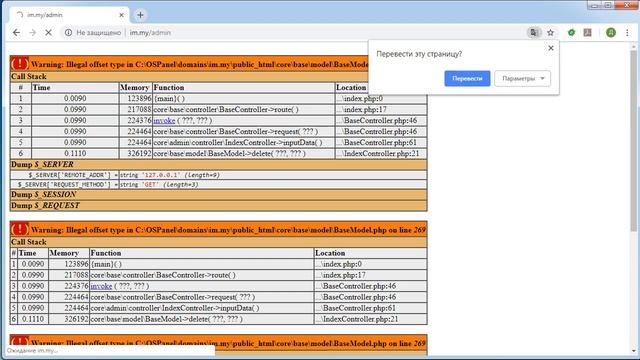Viewport: 640px width, 360px height.
Task: Click $_SERVER['REMOTE_ADDR'] cell
Action: coord(64,175)
